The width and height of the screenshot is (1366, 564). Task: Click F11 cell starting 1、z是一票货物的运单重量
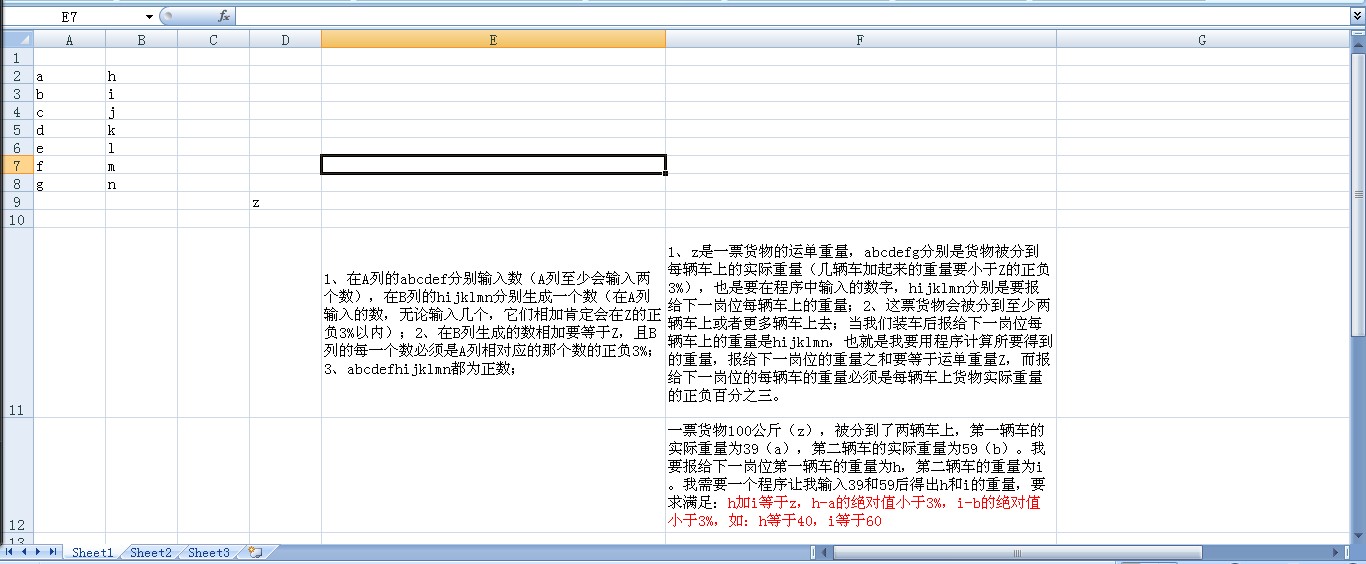point(861,323)
